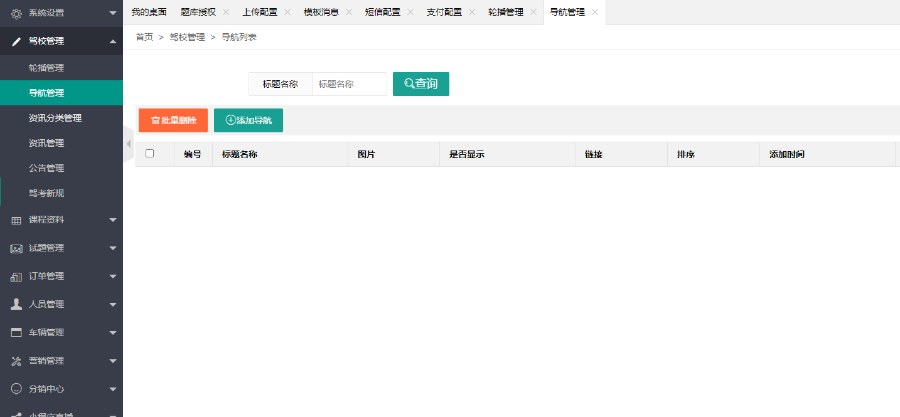Click the table grid icon beside 课程资料
The image size is (900, 417).
17,220
